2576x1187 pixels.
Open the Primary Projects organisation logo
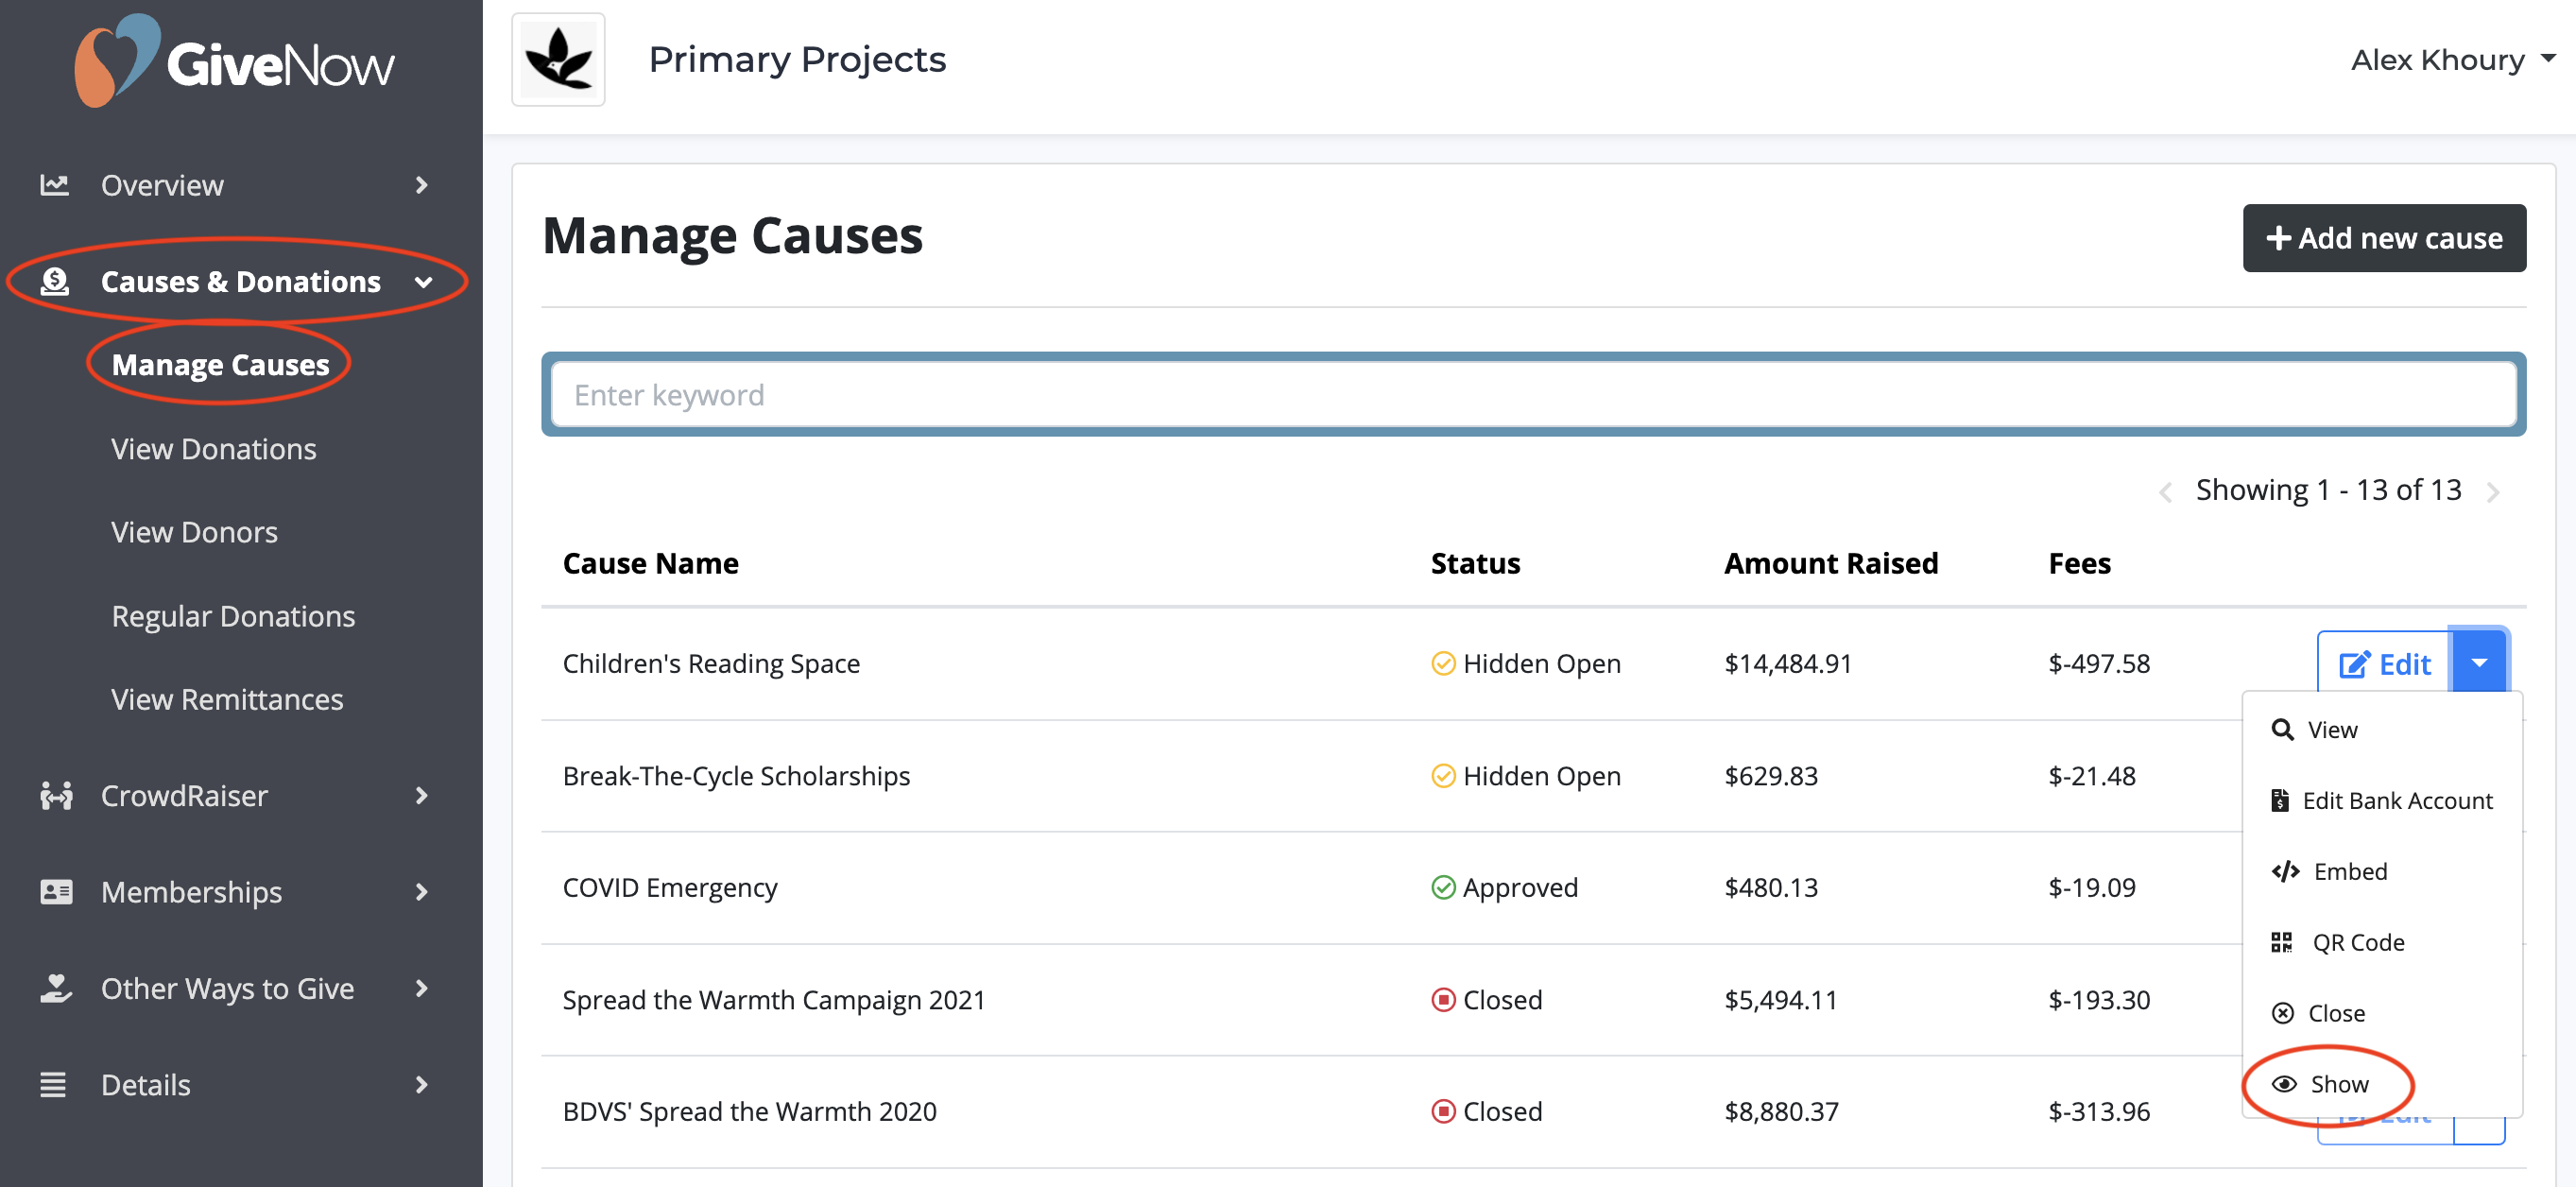point(558,60)
